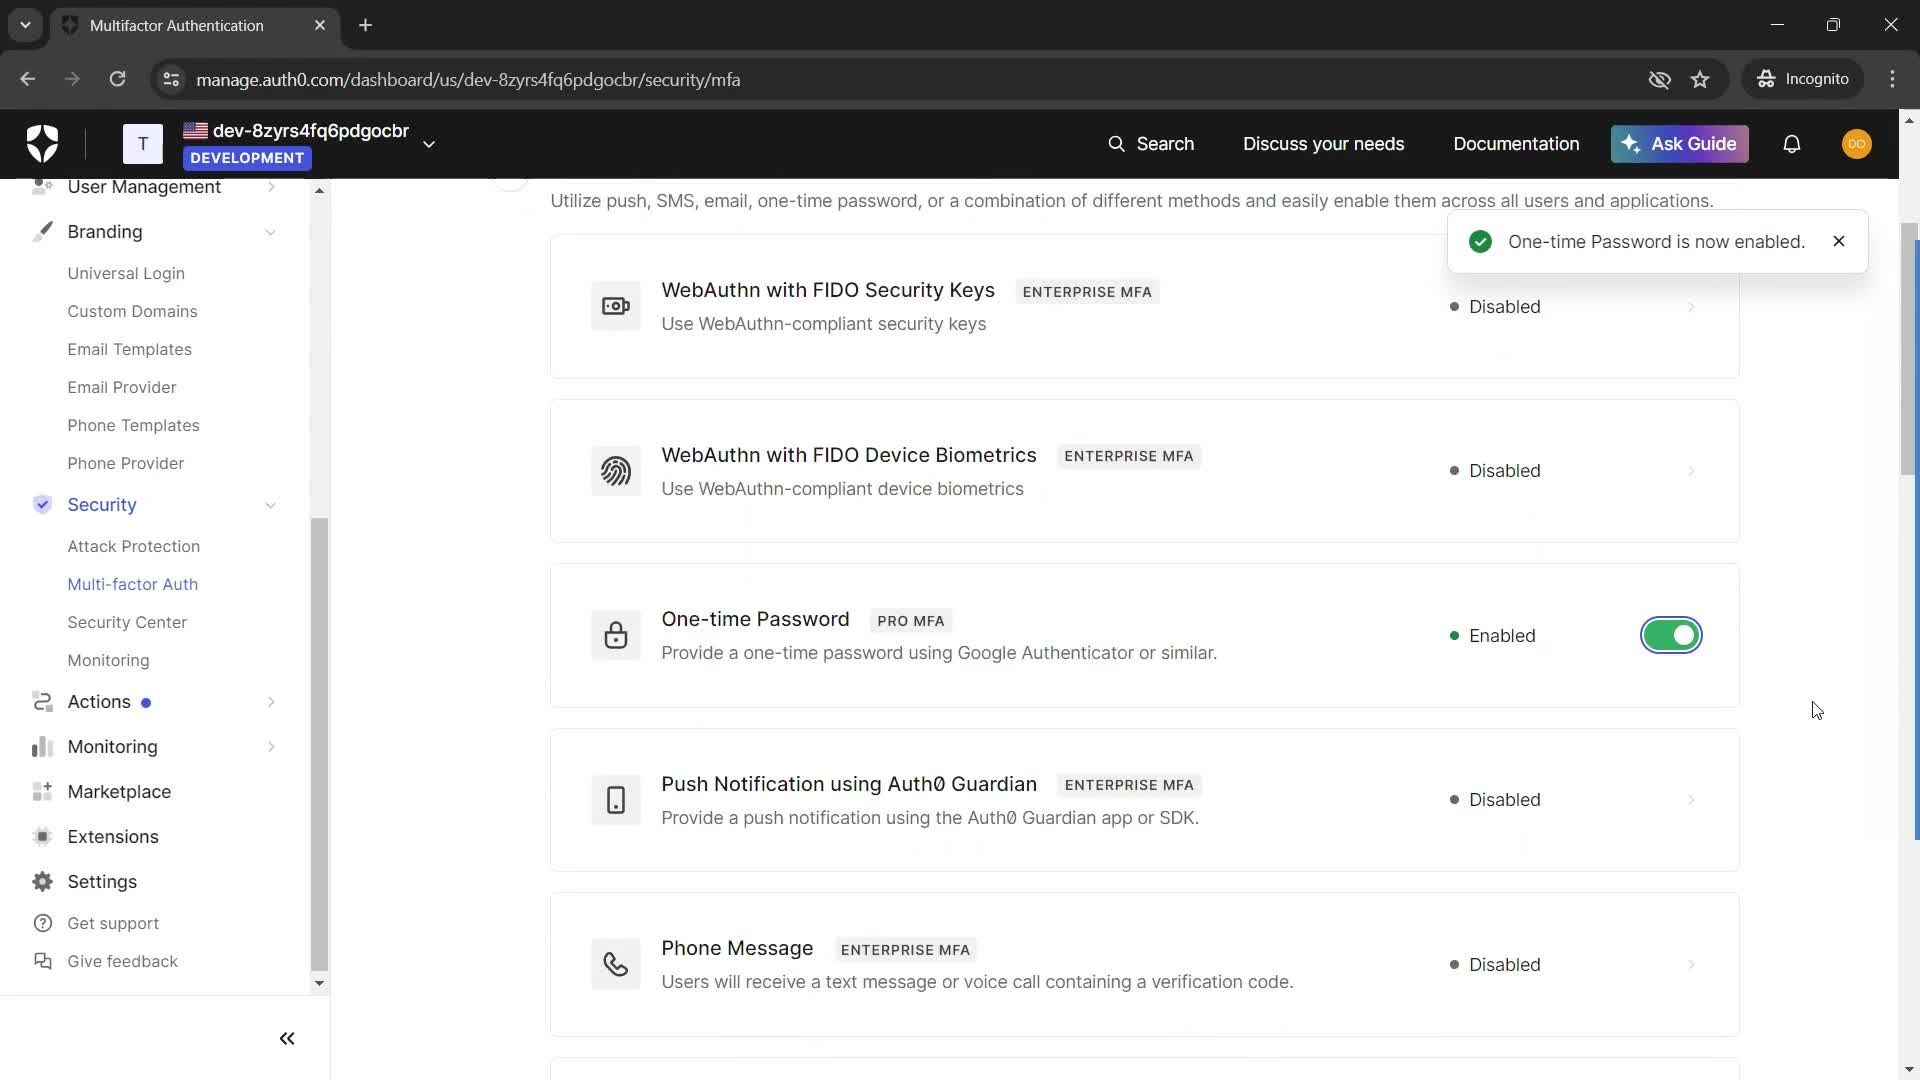This screenshot has width=1920, height=1080.
Task: Click the Phone Message handset icon
Action: click(615, 964)
